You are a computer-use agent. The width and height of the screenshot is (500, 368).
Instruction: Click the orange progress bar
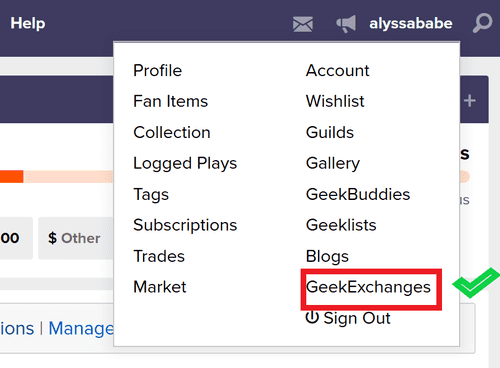point(12,177)
